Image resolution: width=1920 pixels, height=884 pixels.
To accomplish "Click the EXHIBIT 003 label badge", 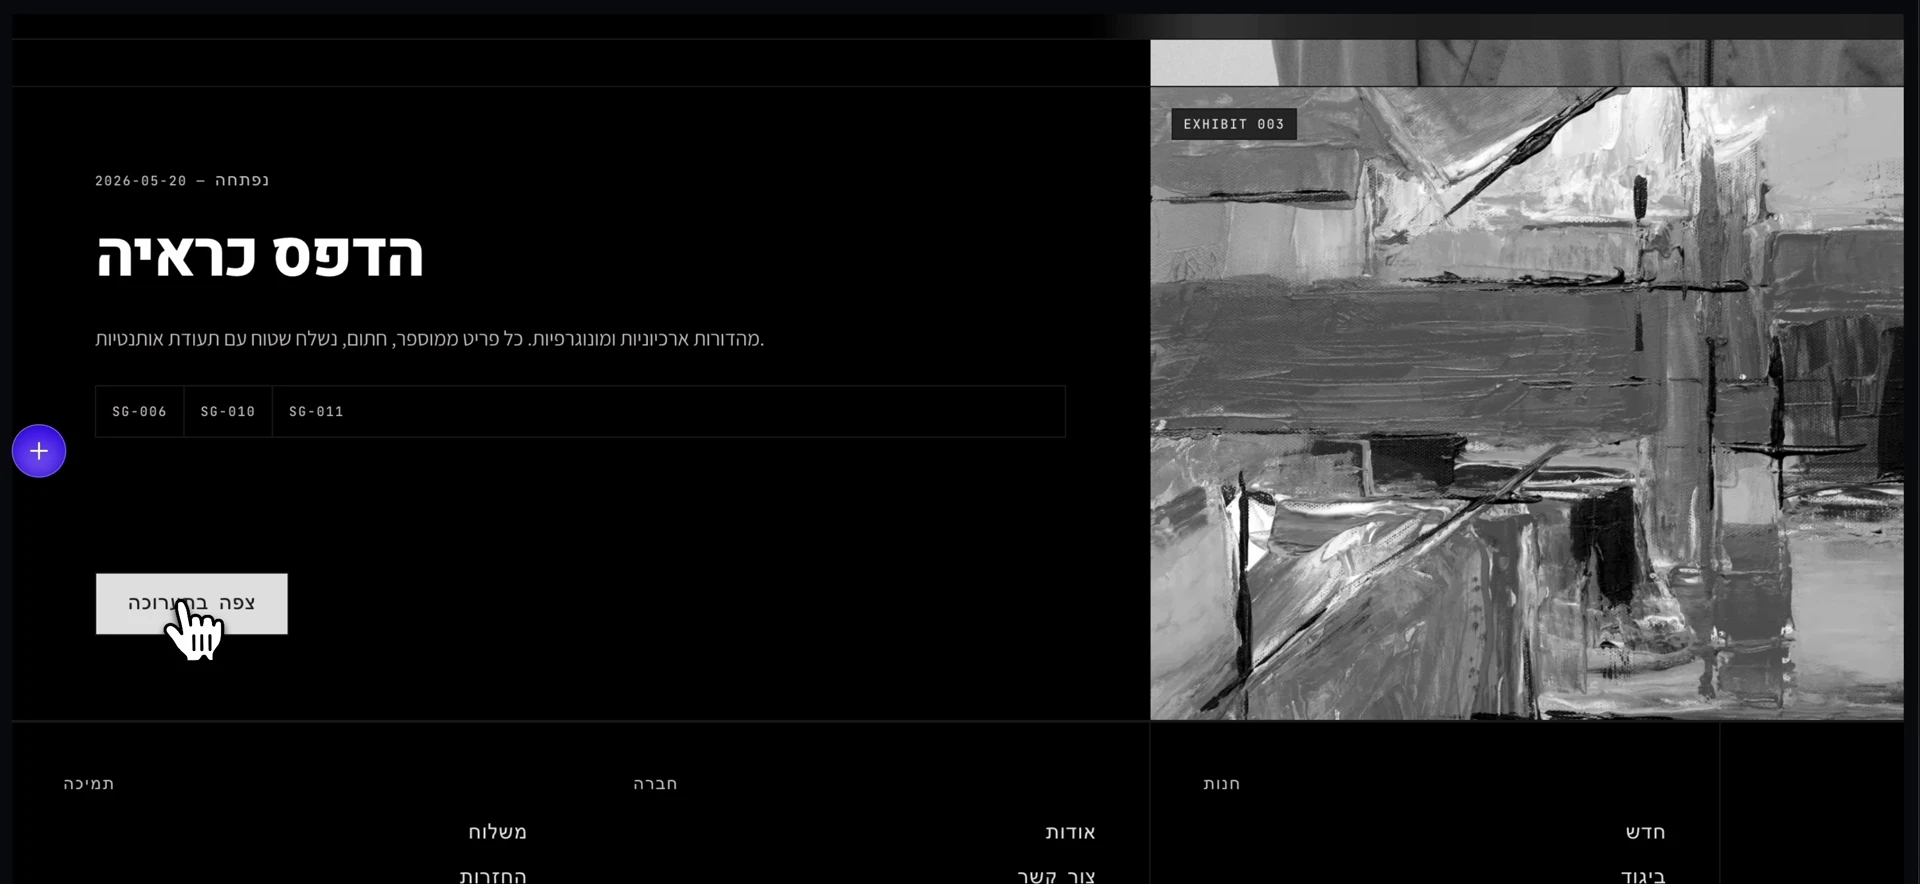I will pos(1234,124).
